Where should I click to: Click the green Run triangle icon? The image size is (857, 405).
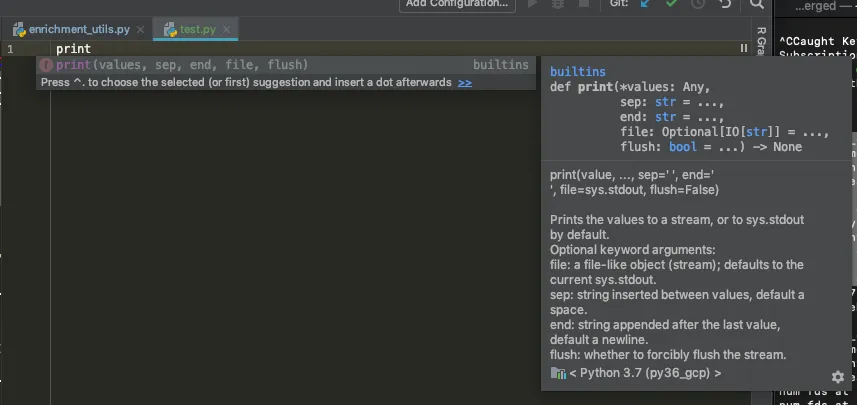pos(532,3)
